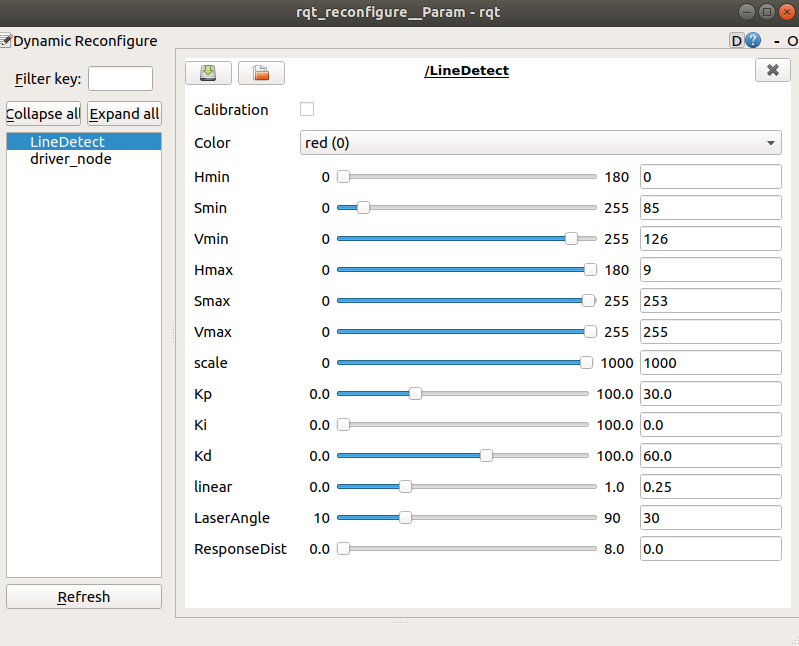Focus the Smax value field showing 253

tap(710, 301)
